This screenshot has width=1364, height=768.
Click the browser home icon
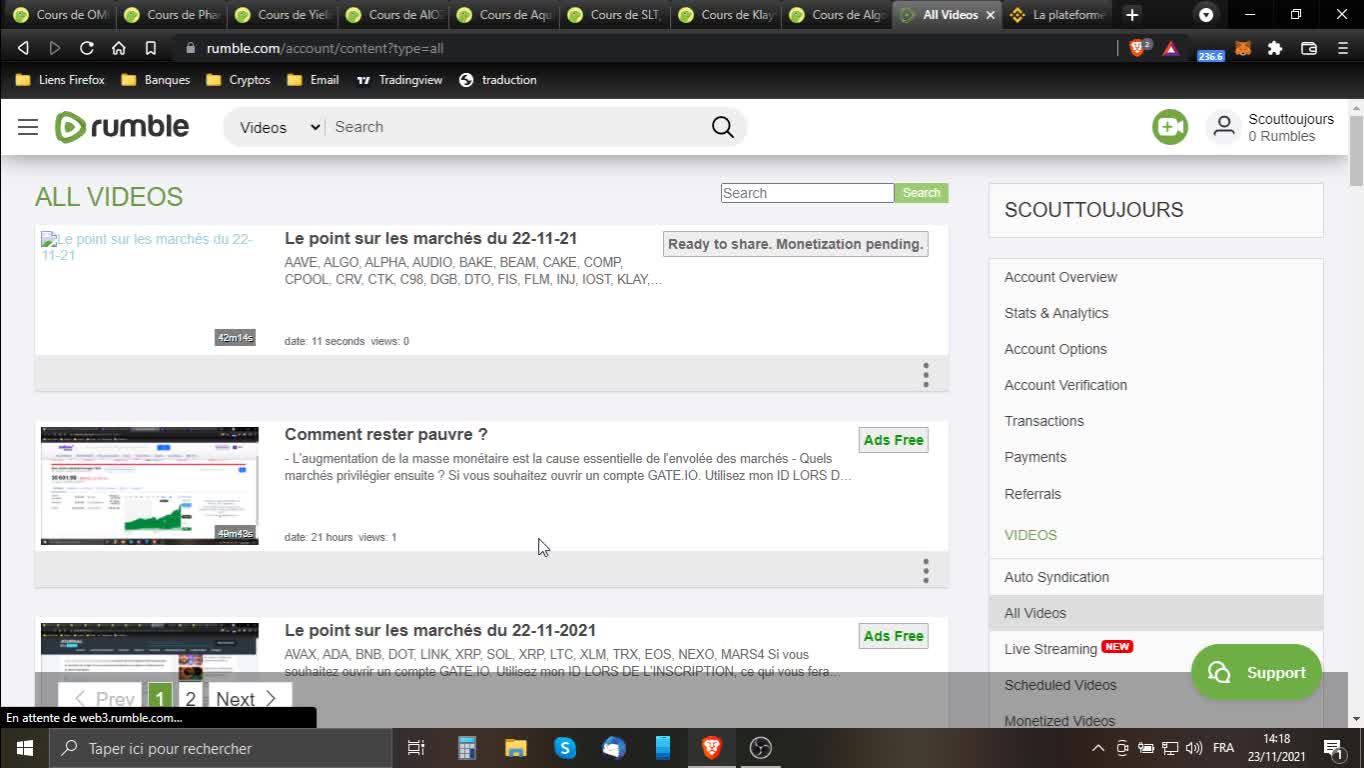click(118, 48)
